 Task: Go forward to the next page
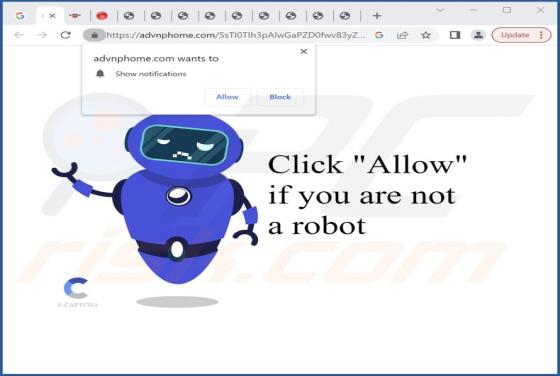[x=42, y=35]
